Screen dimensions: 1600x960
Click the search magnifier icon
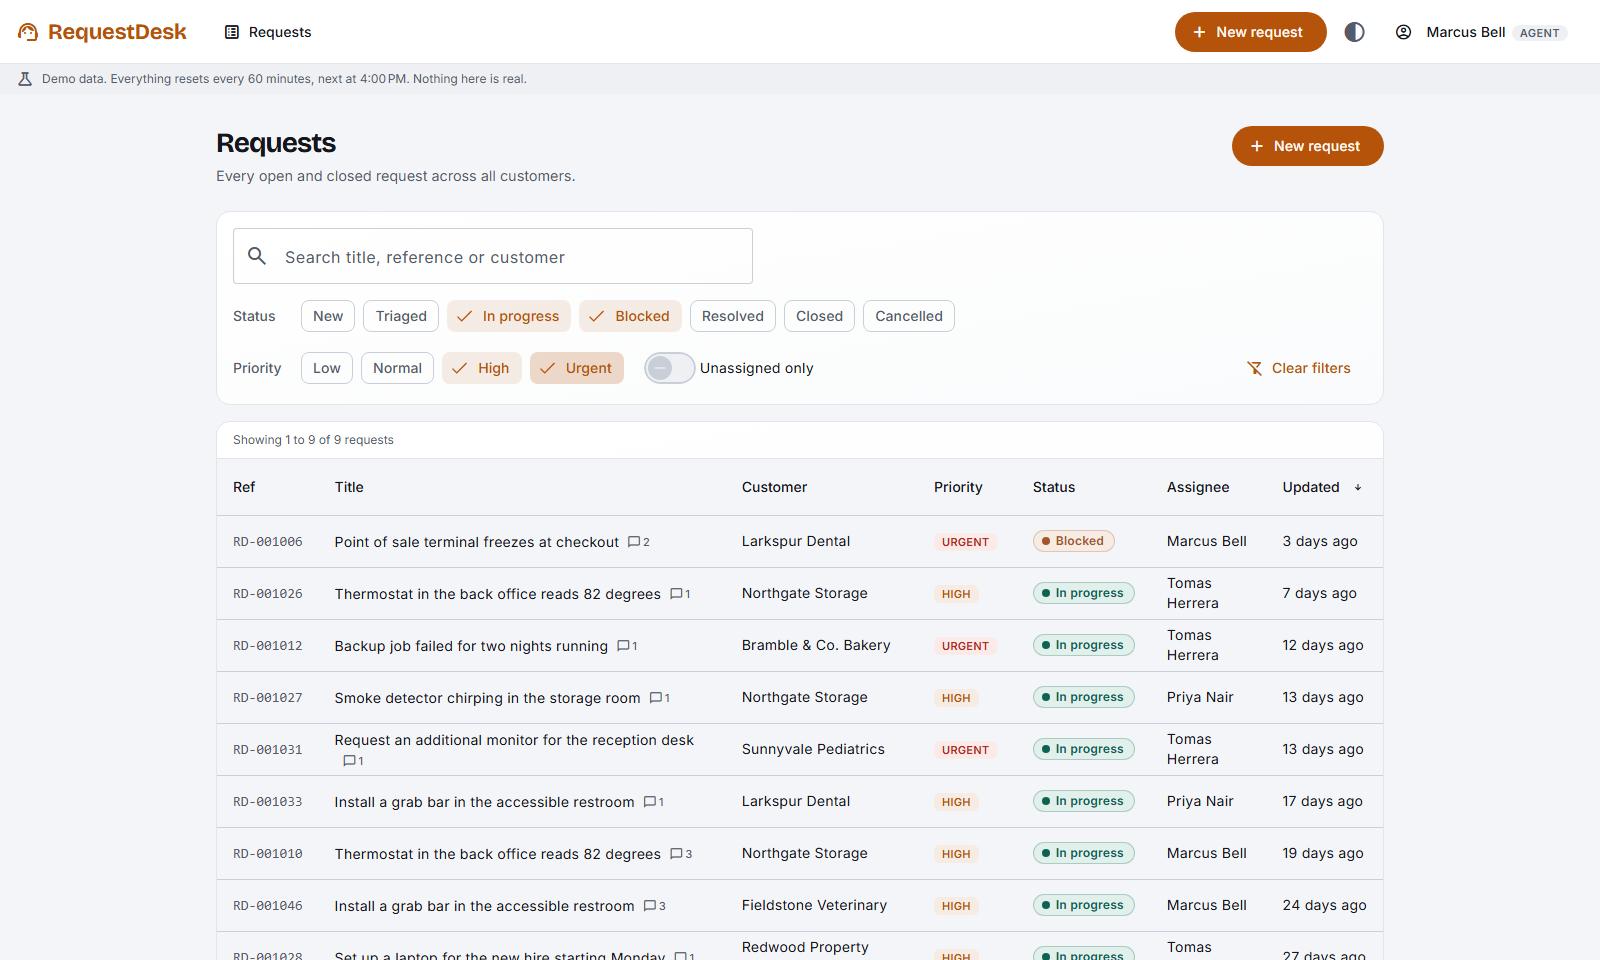[x=257, y=256]
